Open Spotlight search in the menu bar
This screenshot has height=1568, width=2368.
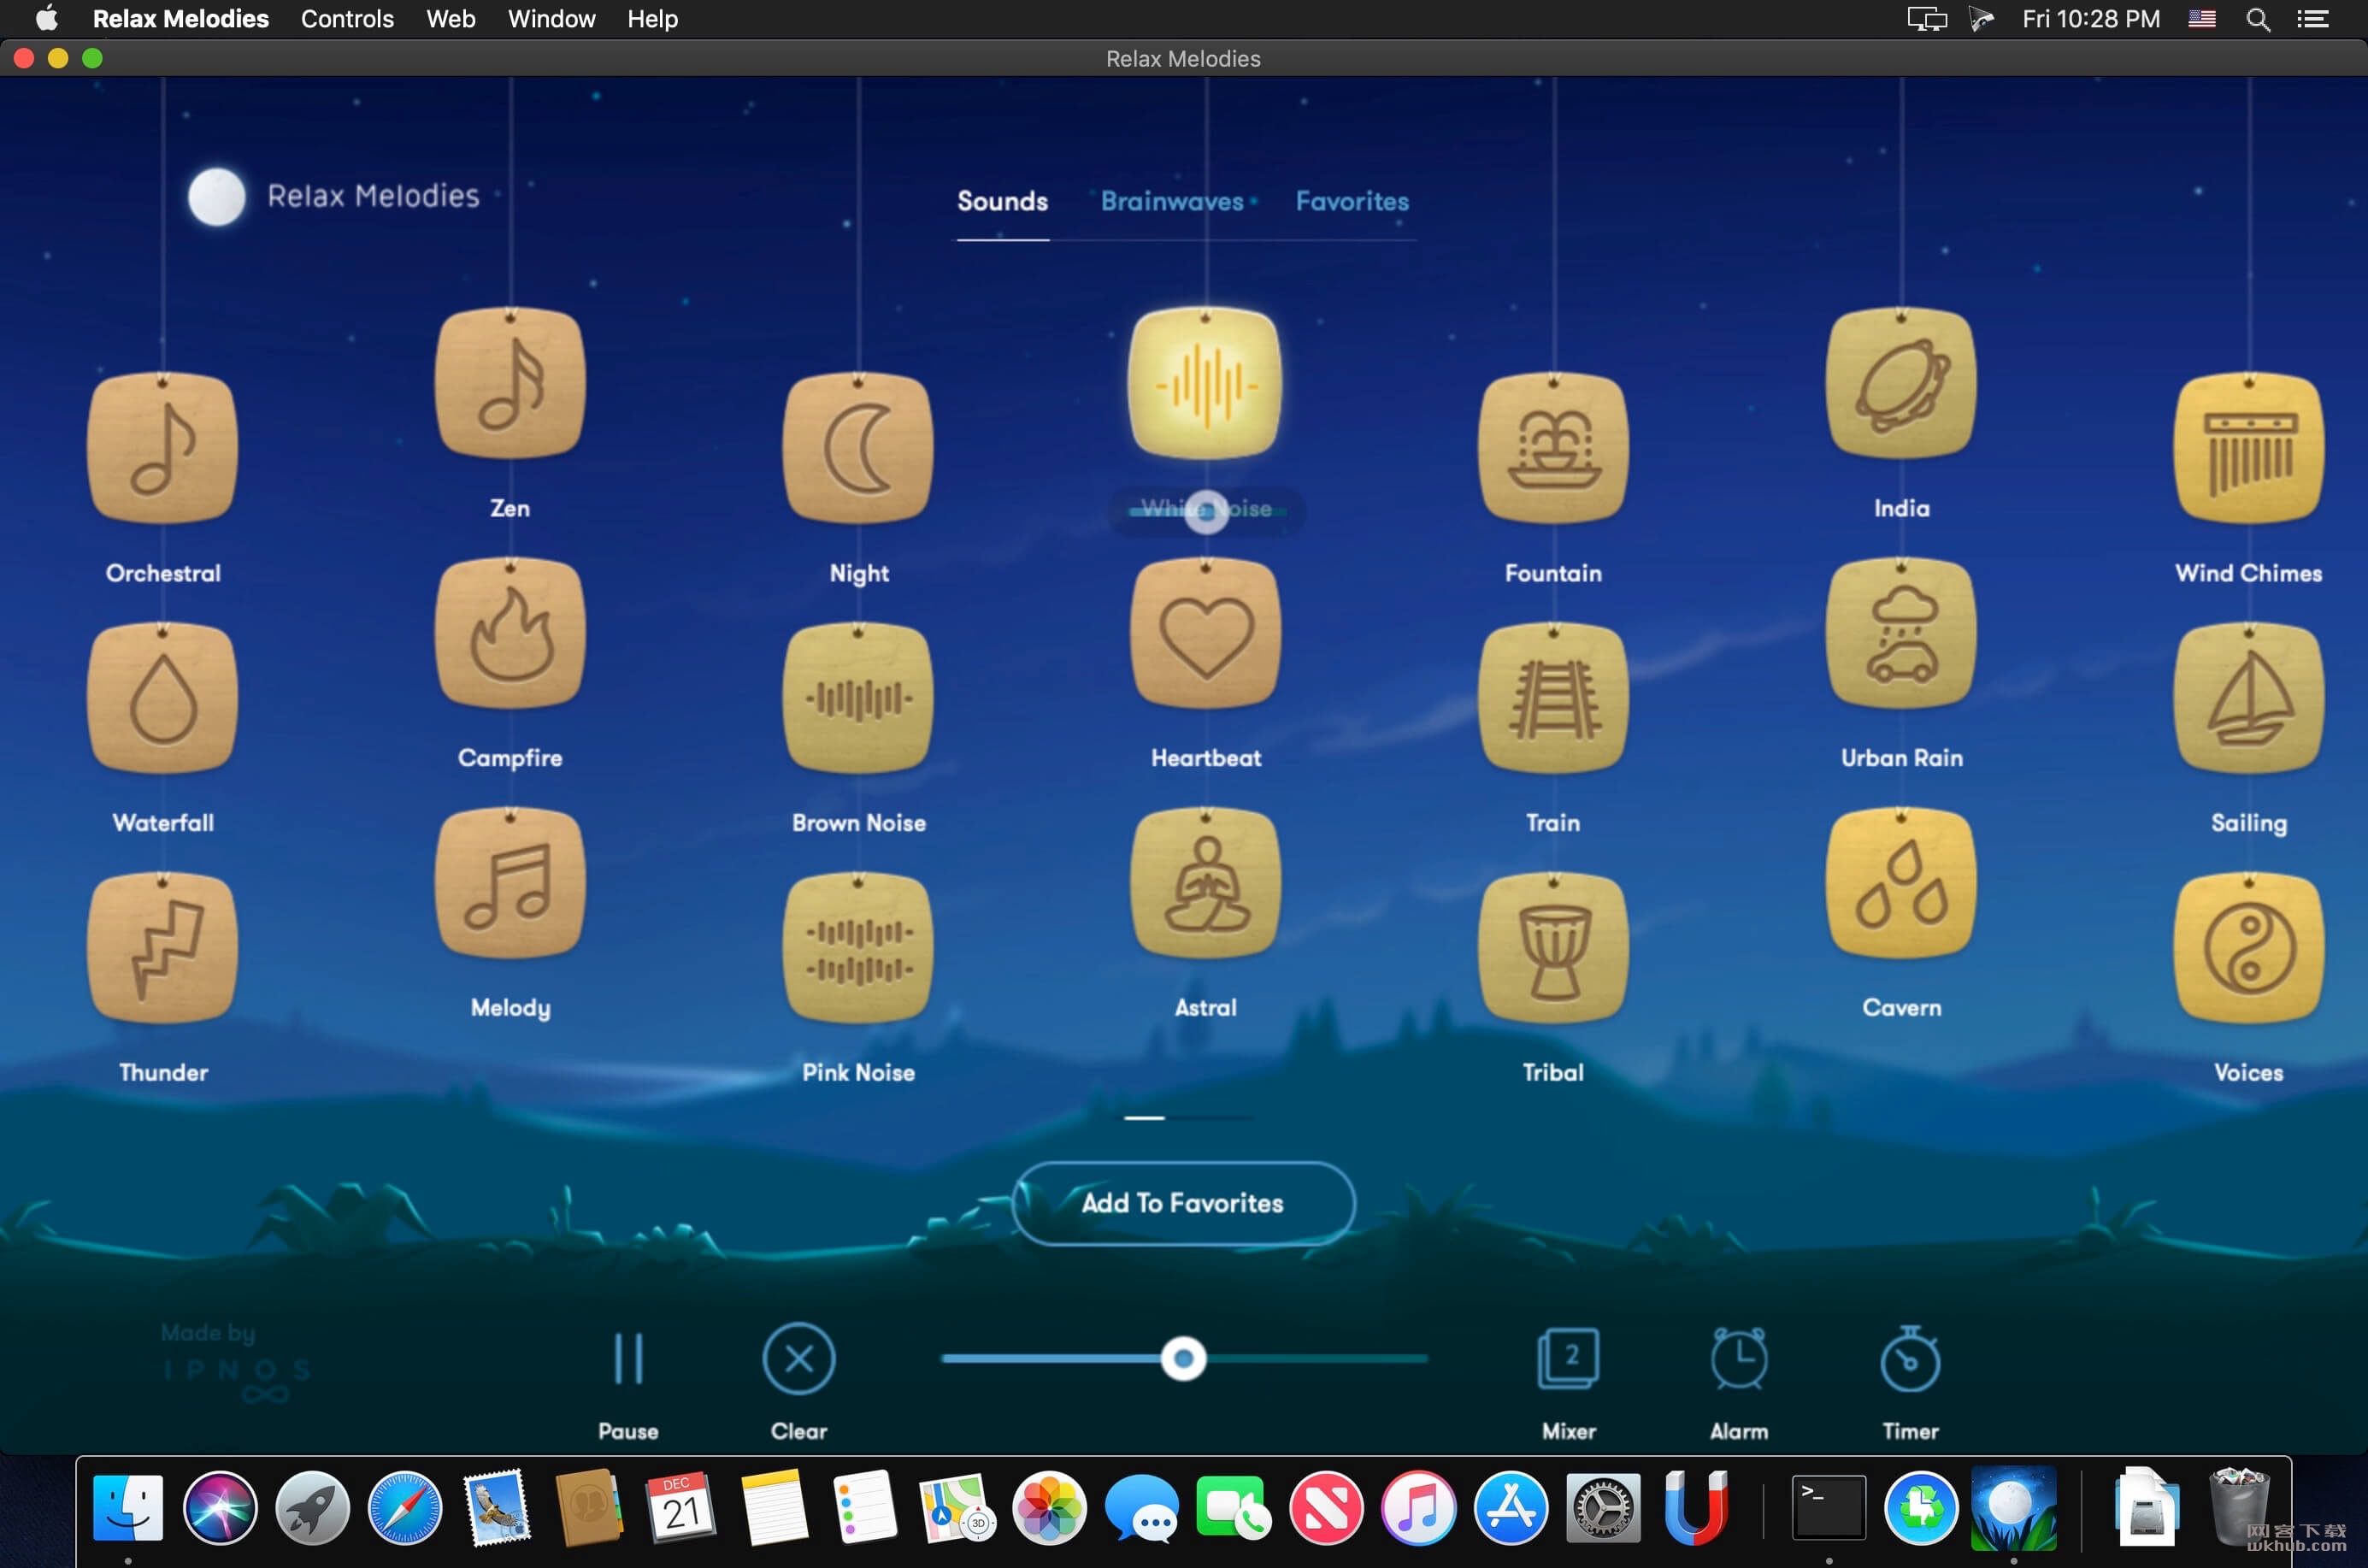pos(2257,19)
